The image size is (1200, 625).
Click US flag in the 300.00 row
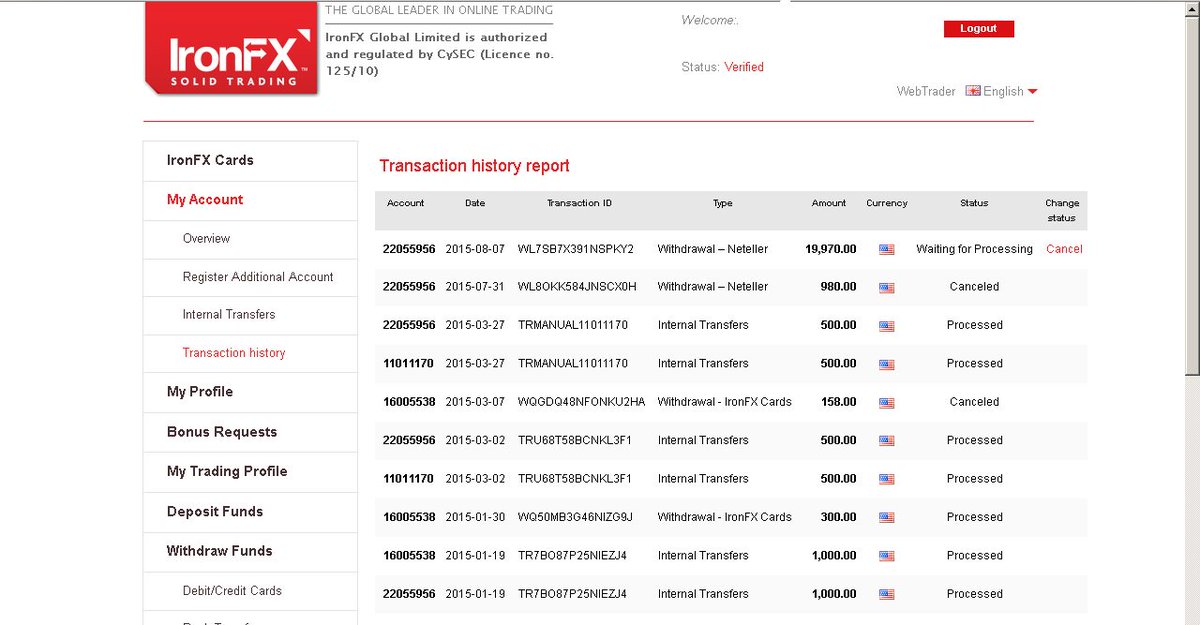coord(887,517)
